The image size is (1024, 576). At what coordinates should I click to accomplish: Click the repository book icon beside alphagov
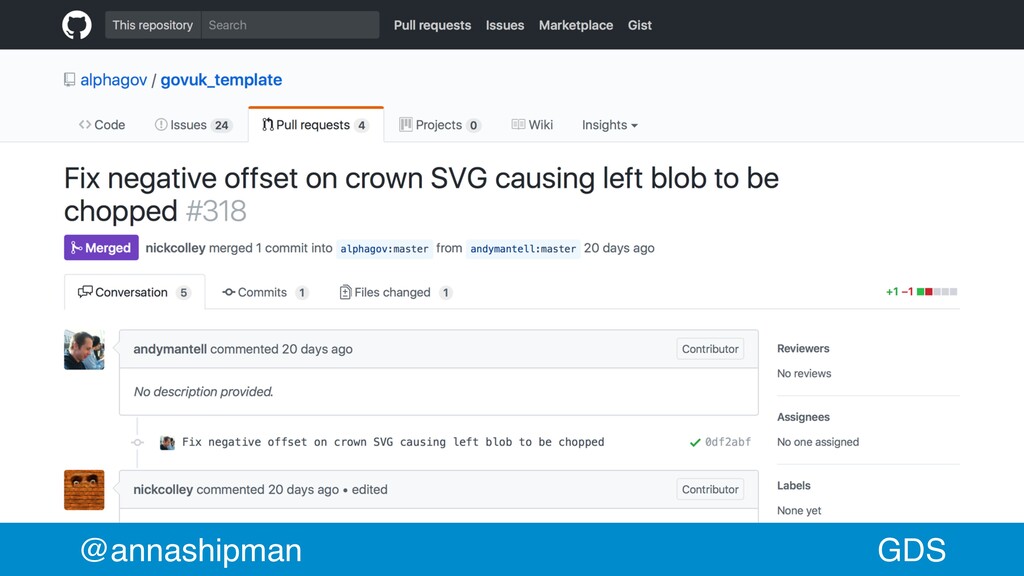tap(69, 80)
